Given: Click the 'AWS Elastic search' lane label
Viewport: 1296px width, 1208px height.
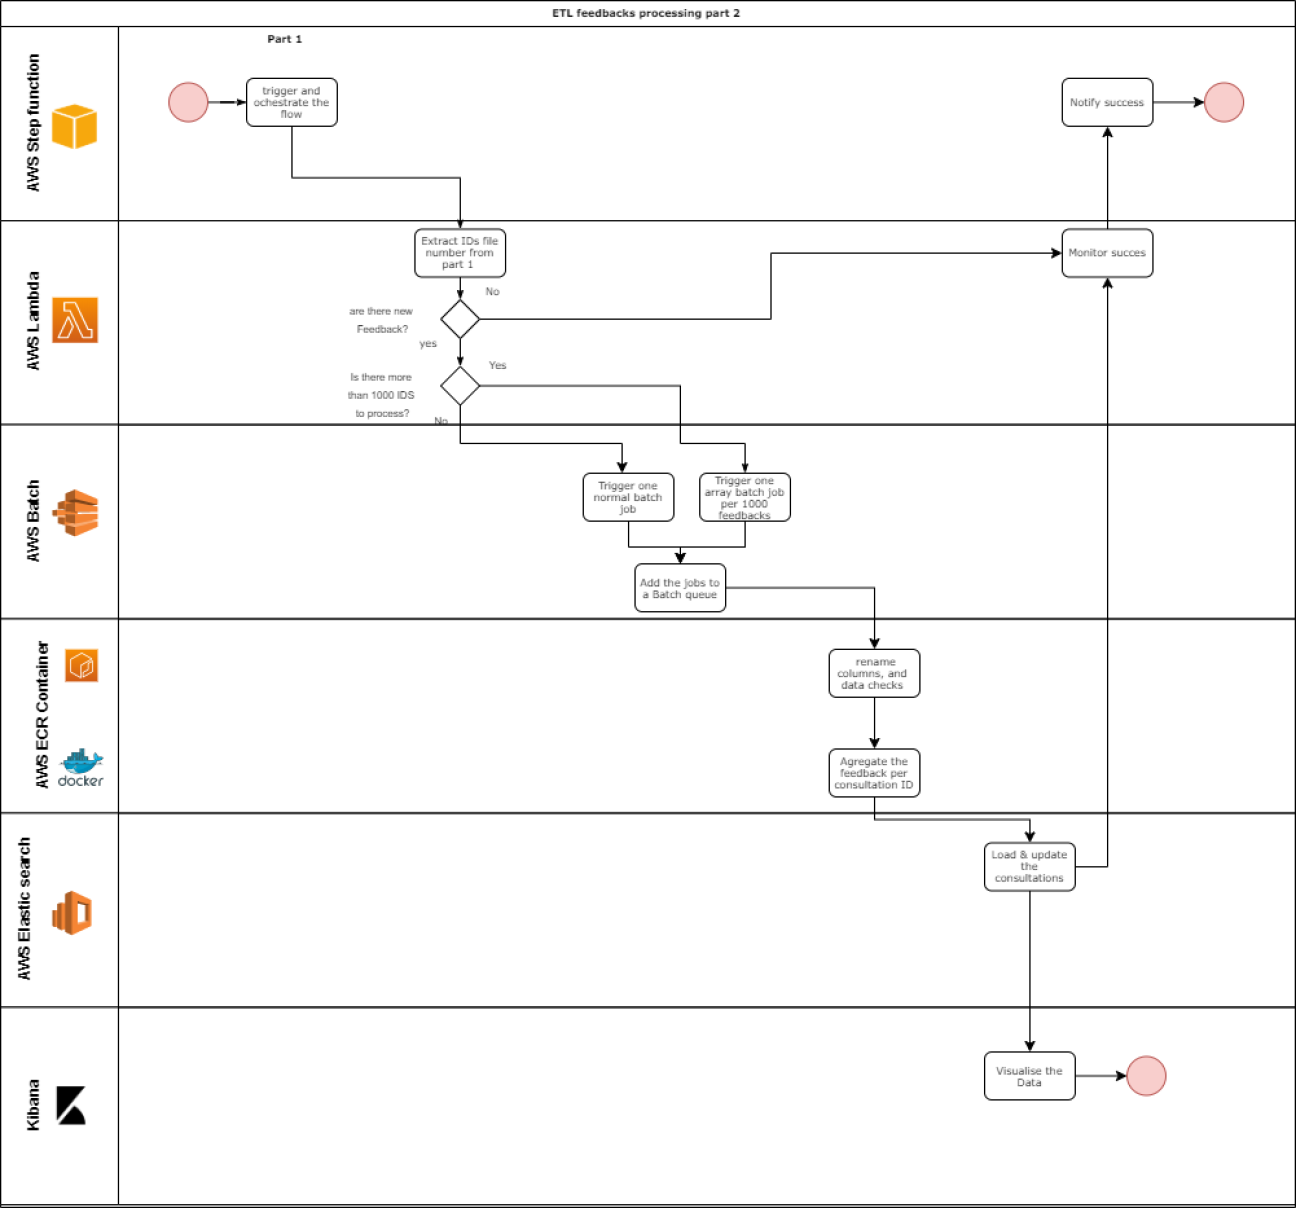Looking at the screenshot, I should tap(24, 908).
